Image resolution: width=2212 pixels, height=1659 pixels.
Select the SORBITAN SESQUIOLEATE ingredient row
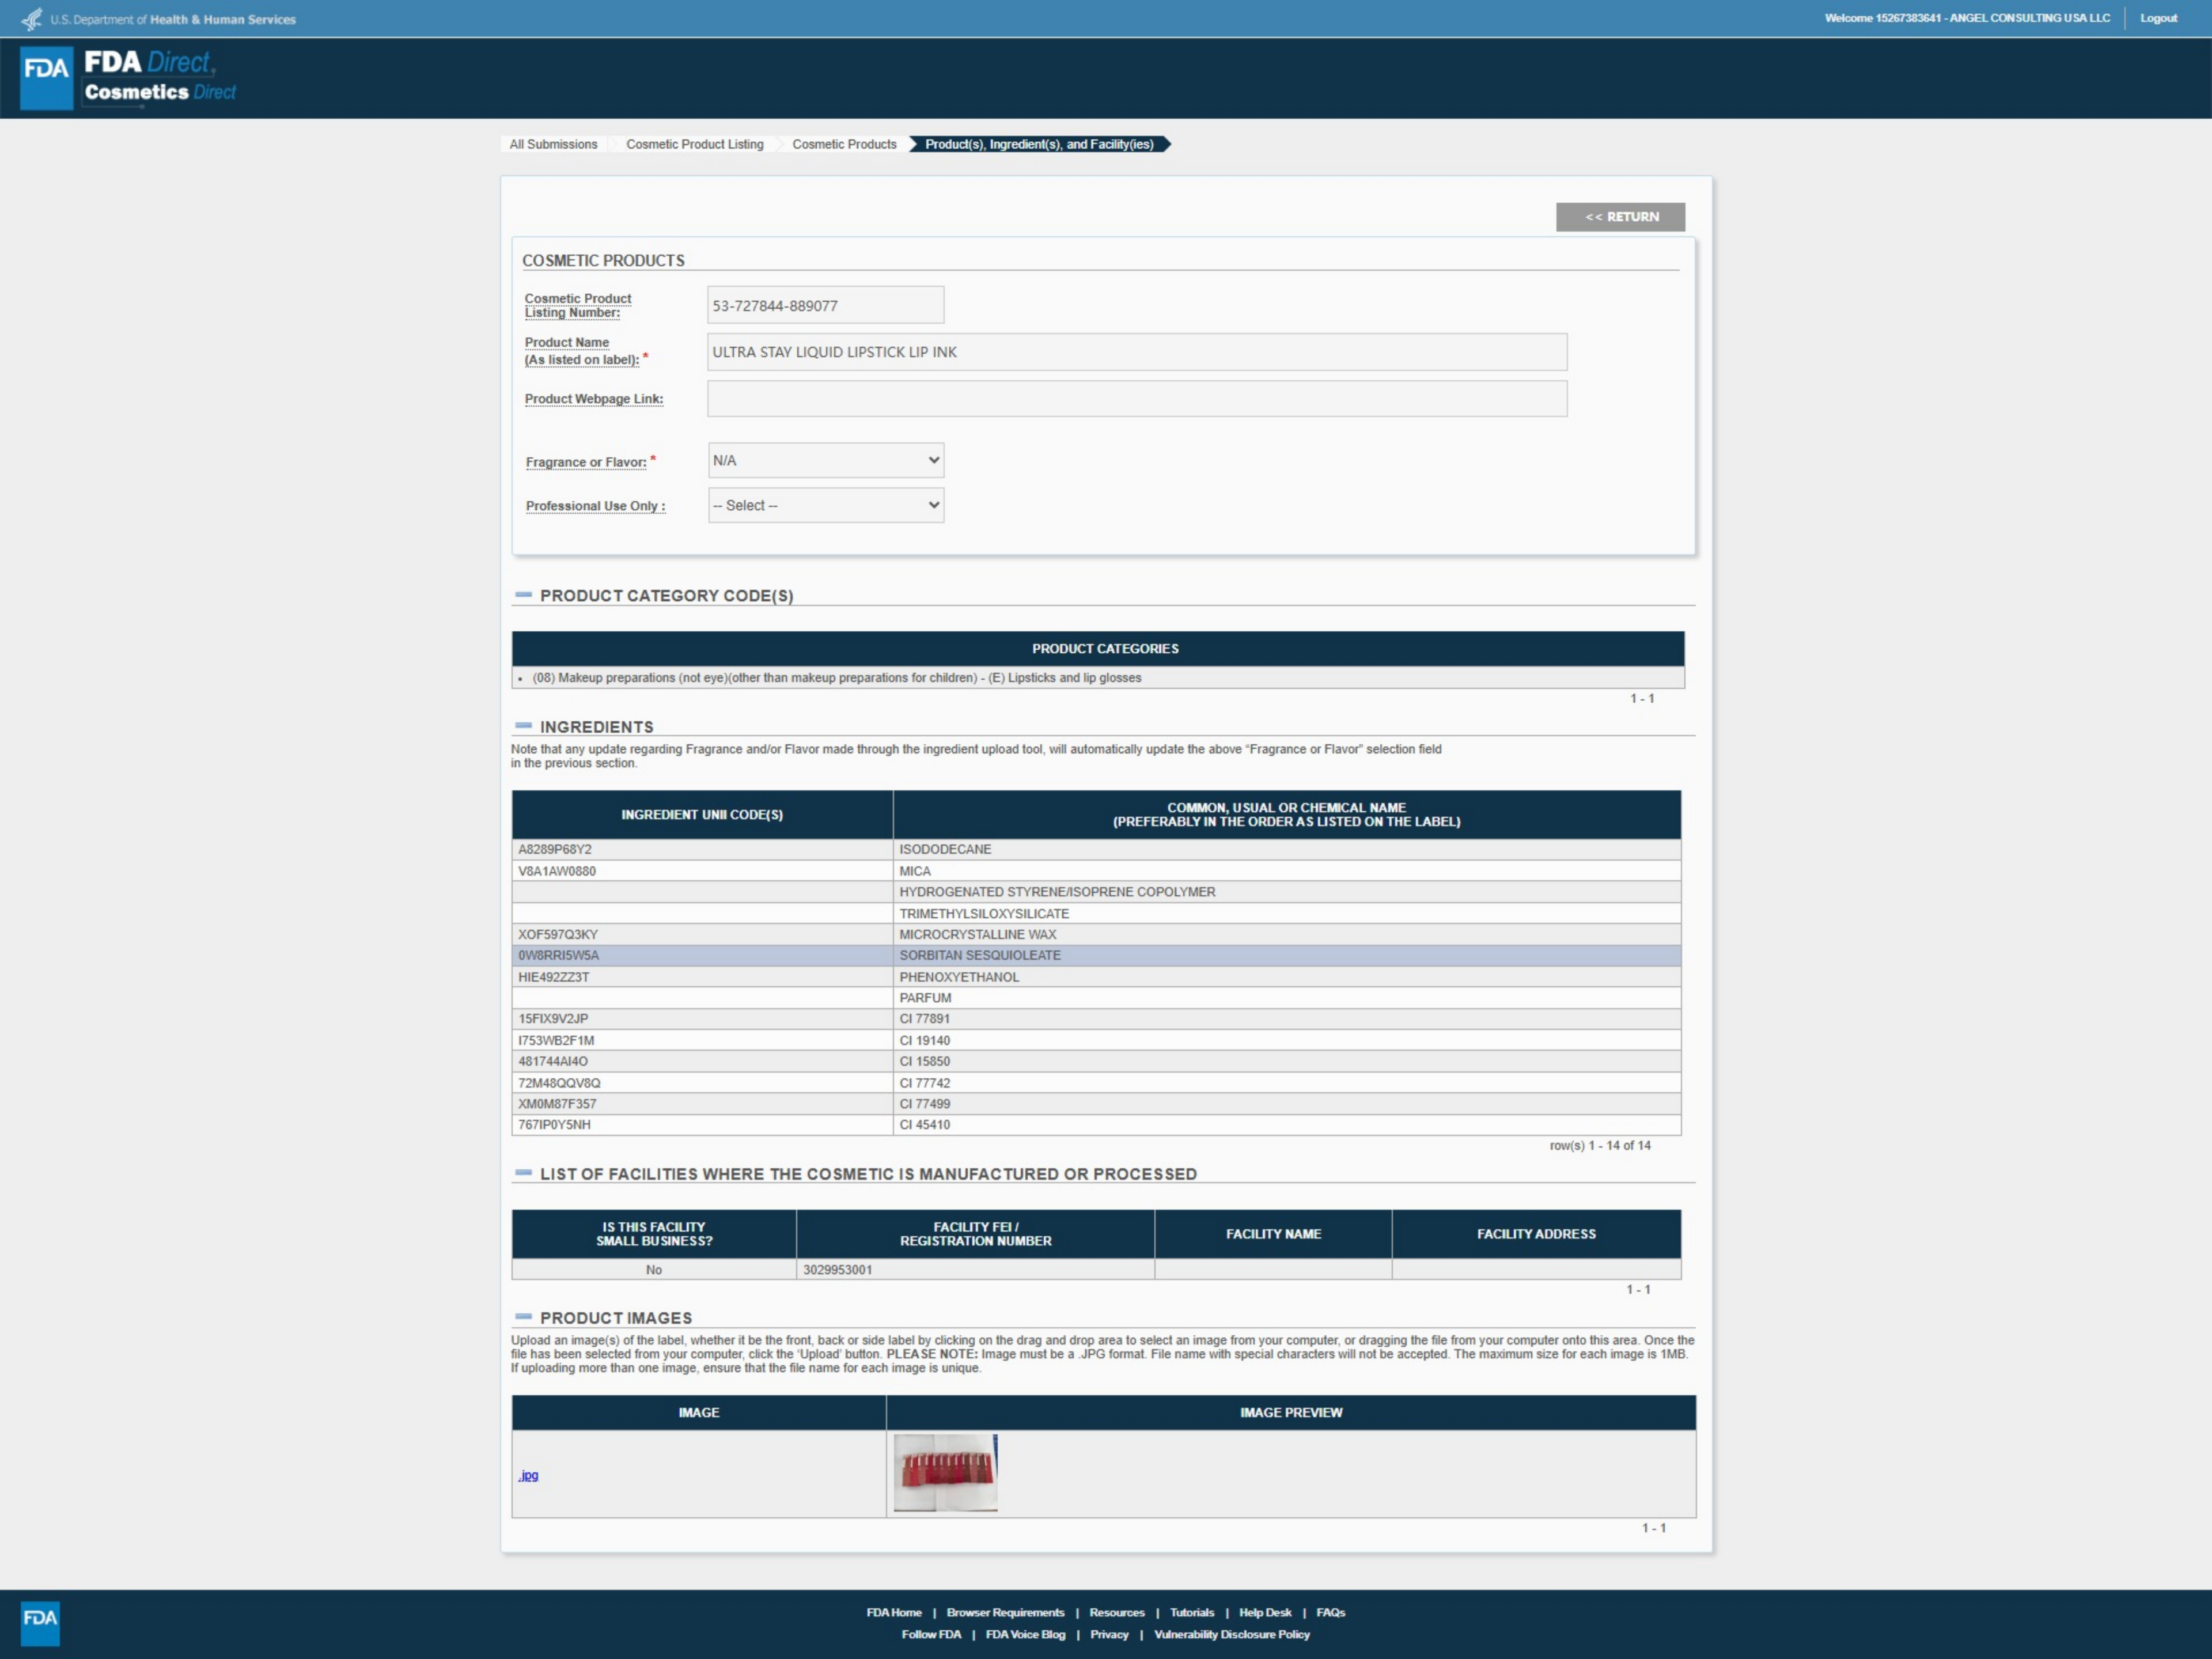[980, 955]
